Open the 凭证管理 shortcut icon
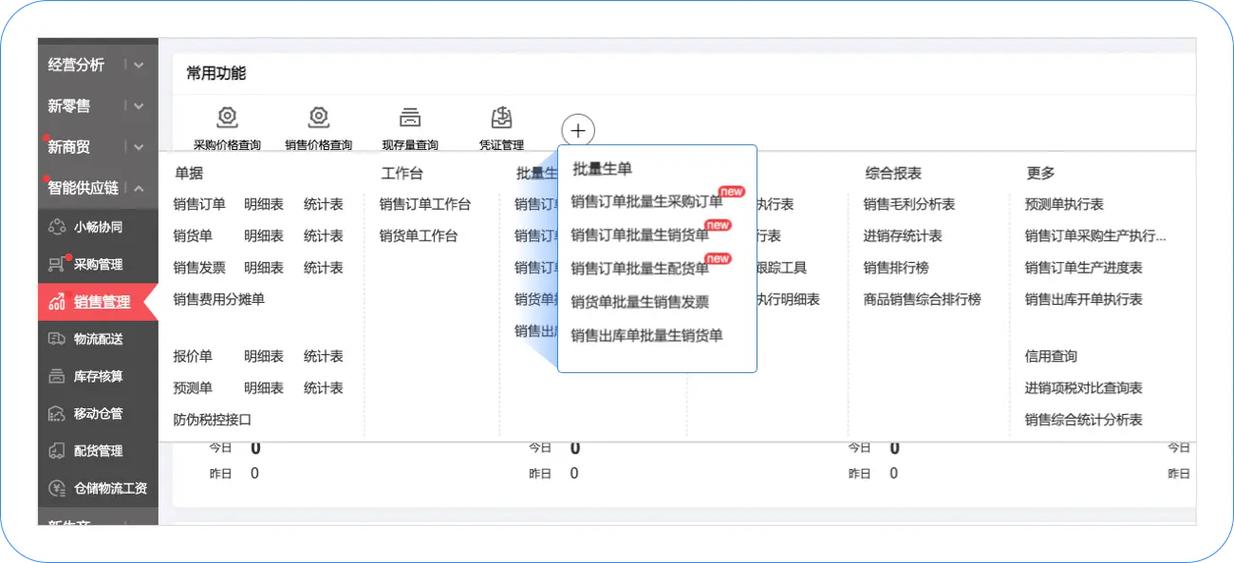The height and width of the screenshot is (563, 1234). coord(501,117)
